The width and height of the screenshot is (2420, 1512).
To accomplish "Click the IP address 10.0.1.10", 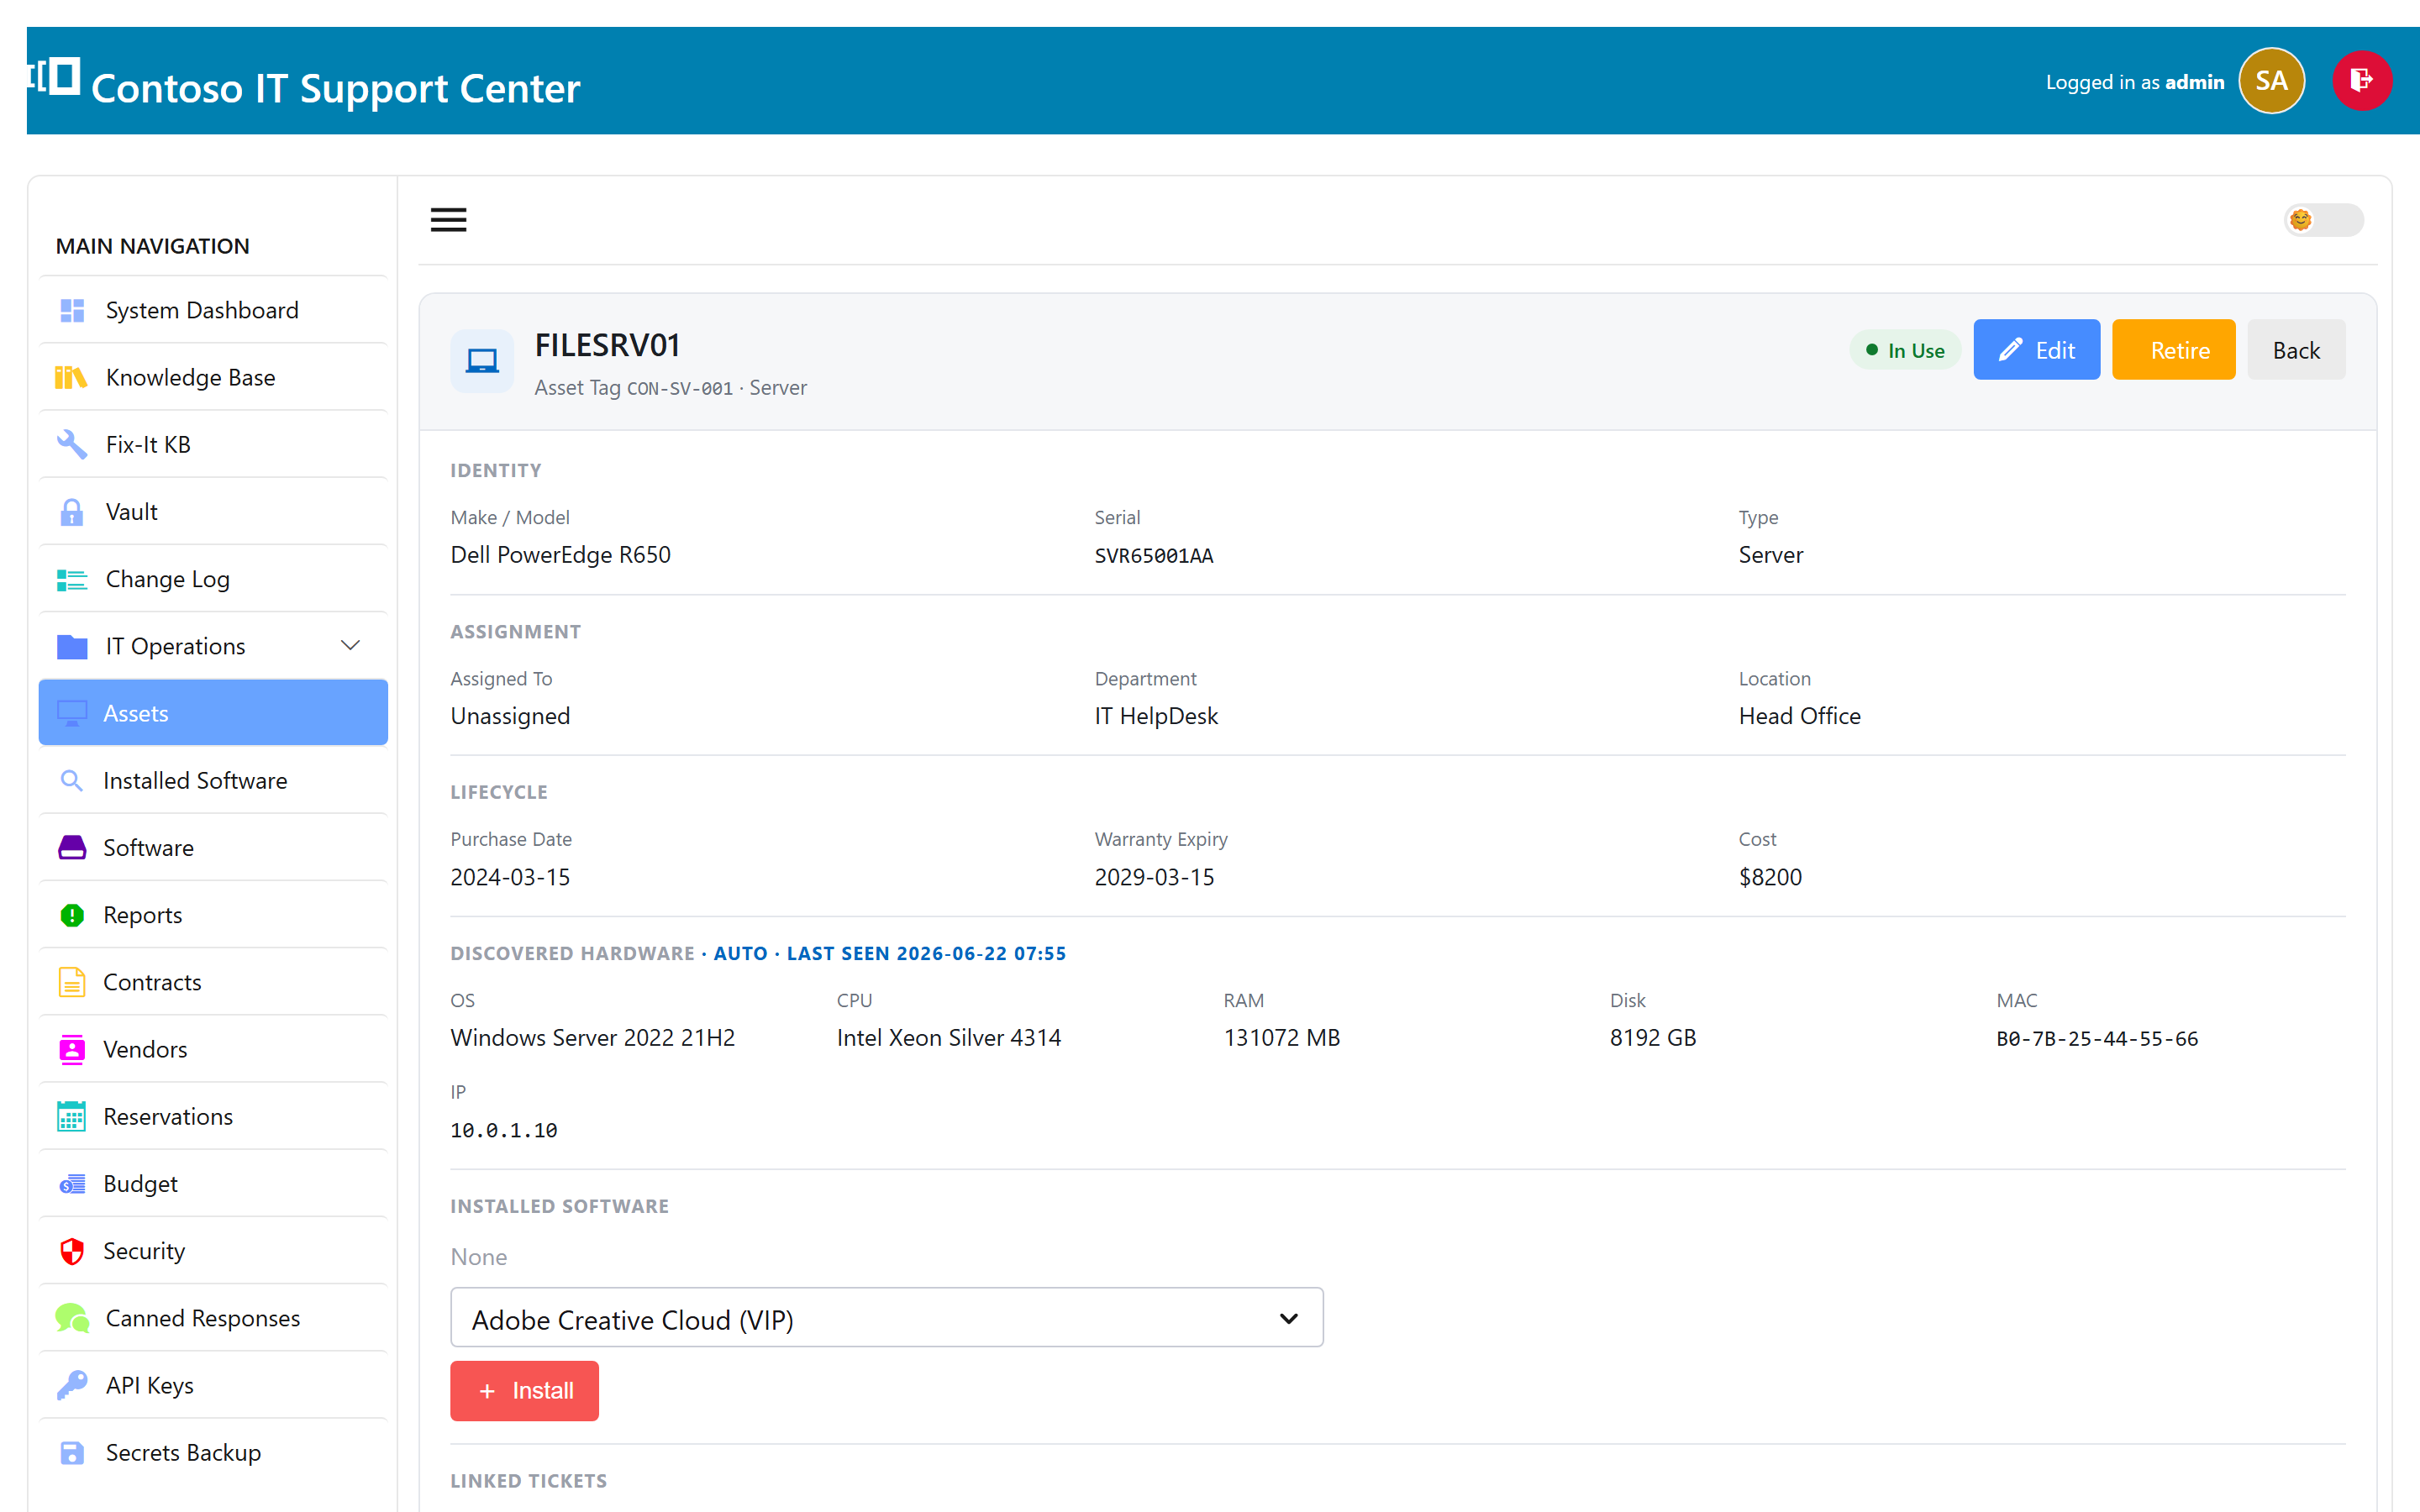I will coord(504,1130).
